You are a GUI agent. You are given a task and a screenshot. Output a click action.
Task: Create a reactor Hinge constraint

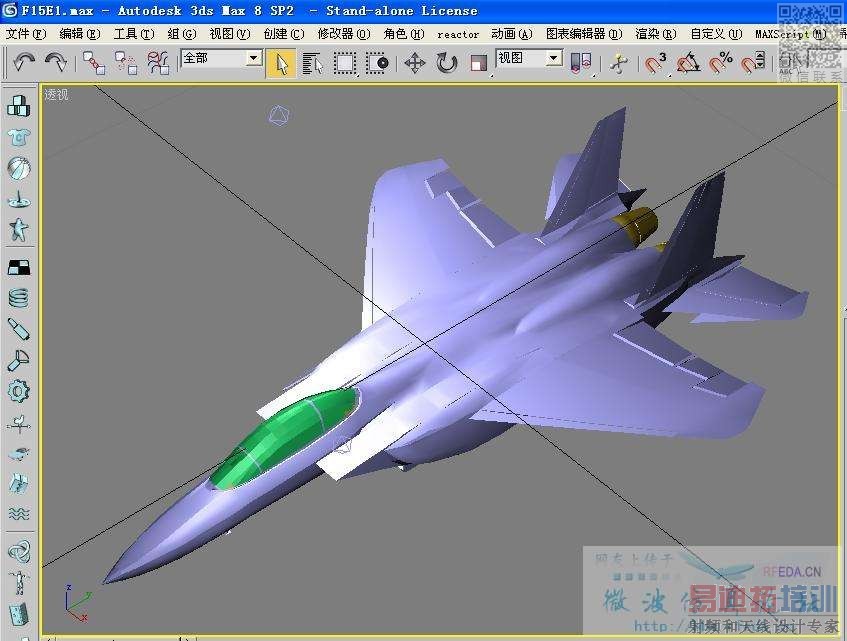click(x=18, y=614)
